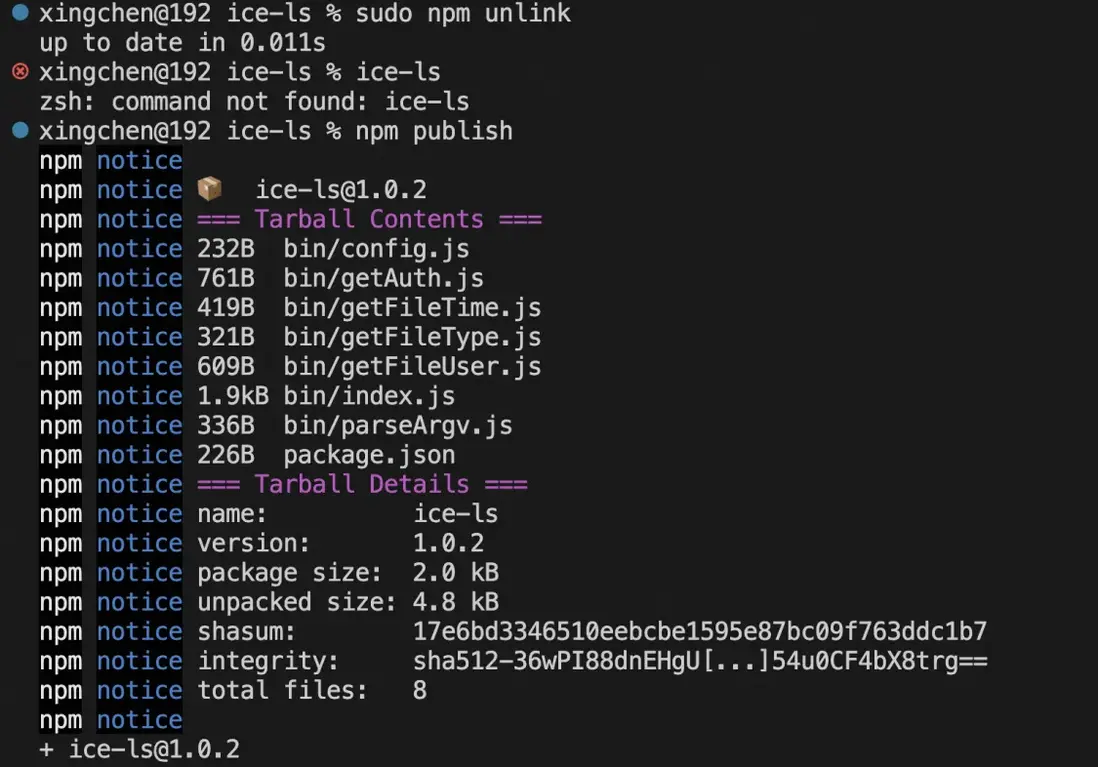Click the final "+ ice-ls@1.0.2" output line
This screenshot has height=767, width=1098.
(140, 749)
